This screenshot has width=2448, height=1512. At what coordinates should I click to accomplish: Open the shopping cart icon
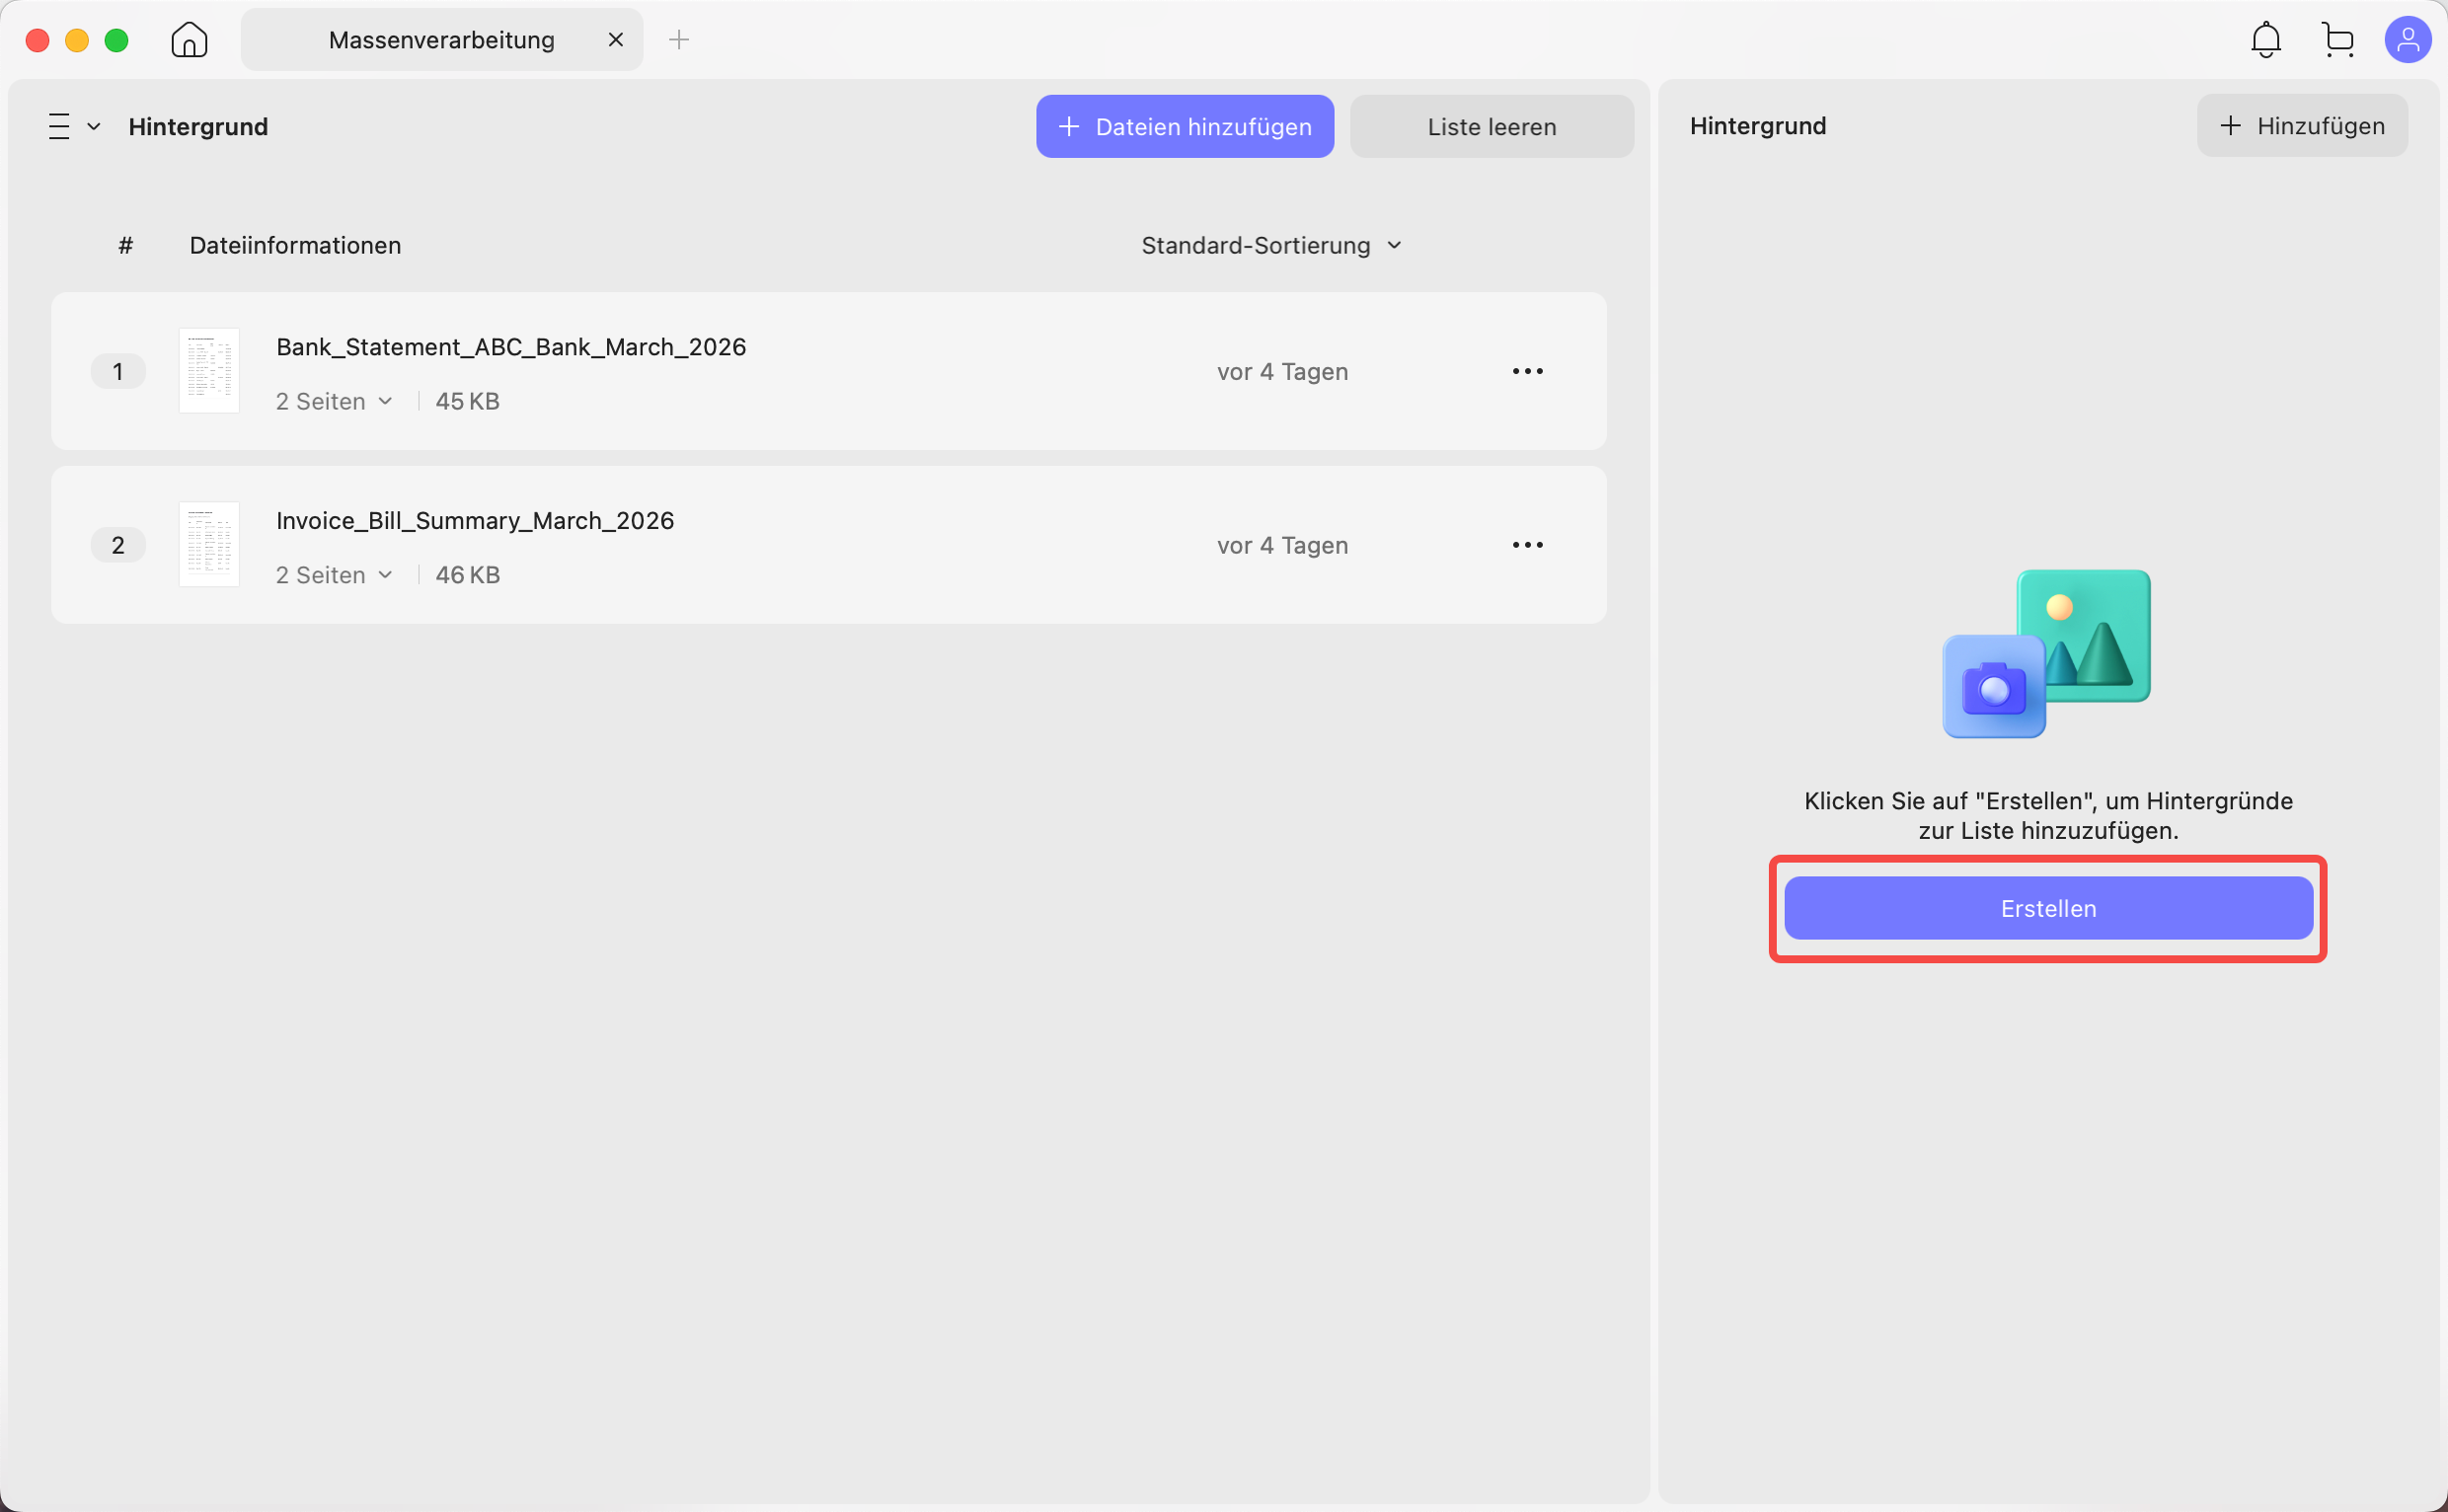click(x=2338, y=40)
